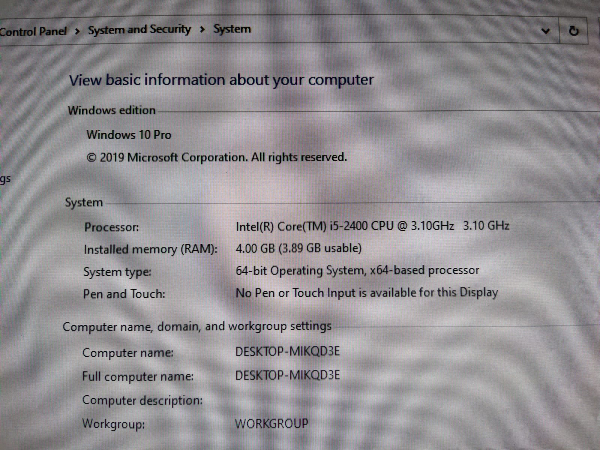Image resolution: width=600 pixels, height=450 pixels.
Task: Select the Intel Core i5-2400 processor value
Action: click(x=372, y=226)
